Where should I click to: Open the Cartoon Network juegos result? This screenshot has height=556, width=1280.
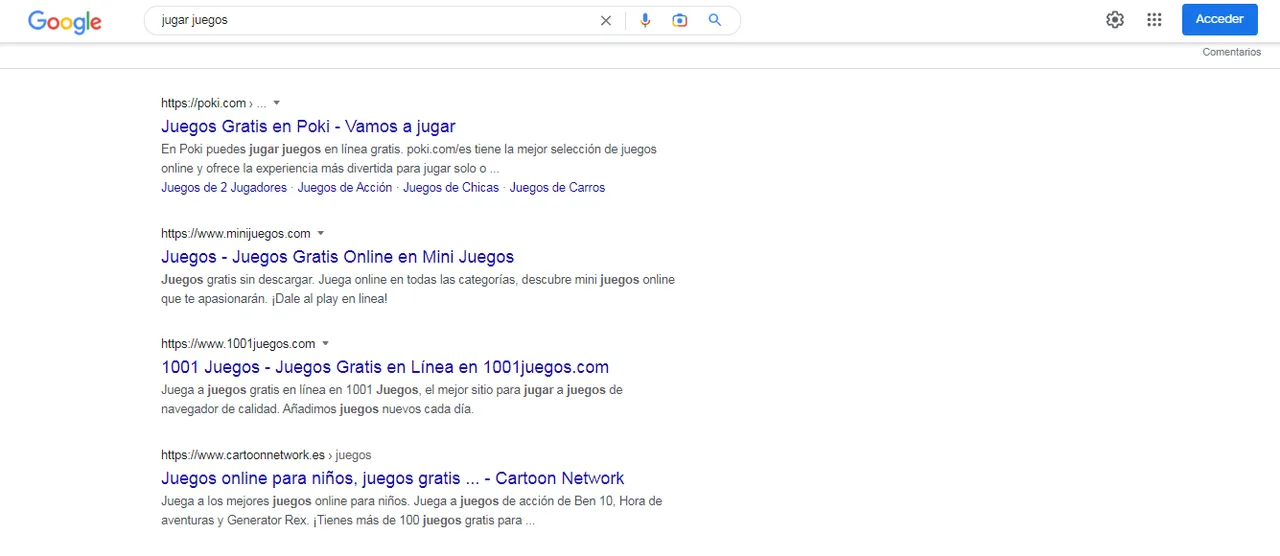coord(393,478)
